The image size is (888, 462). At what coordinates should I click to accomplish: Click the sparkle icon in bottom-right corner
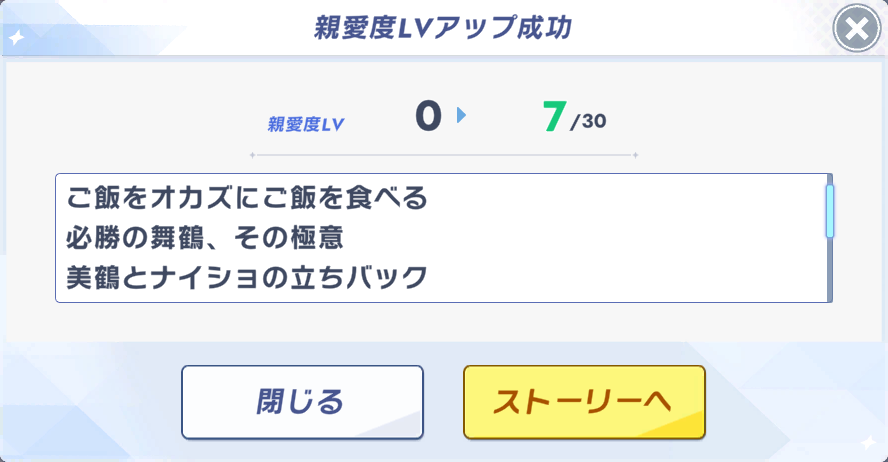(867, 442)
